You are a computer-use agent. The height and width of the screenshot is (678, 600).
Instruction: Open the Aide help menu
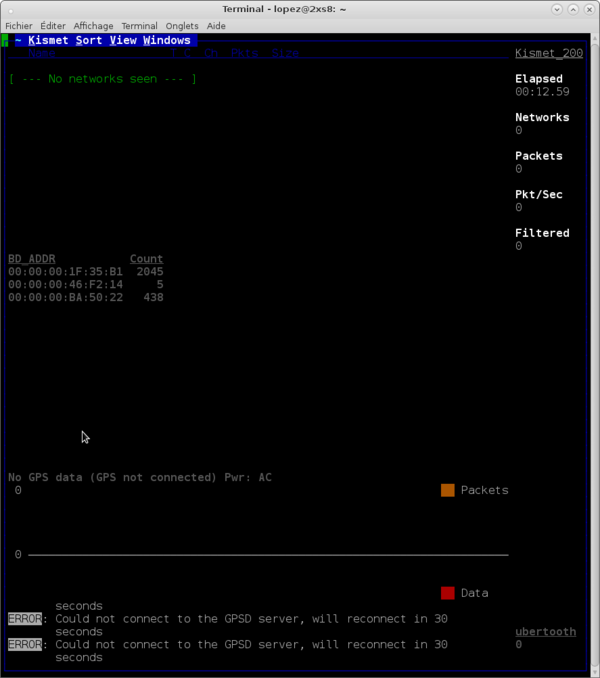point(216,26)
